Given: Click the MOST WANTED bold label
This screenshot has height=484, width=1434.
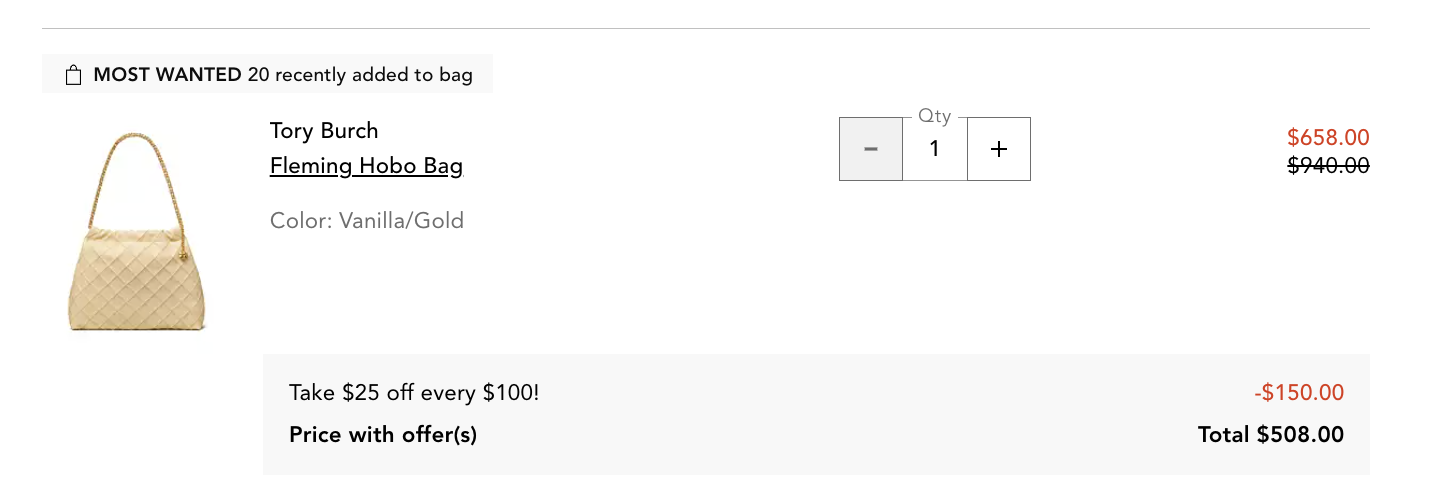Looking at the screenshot, I should click(x=167, y=75).
